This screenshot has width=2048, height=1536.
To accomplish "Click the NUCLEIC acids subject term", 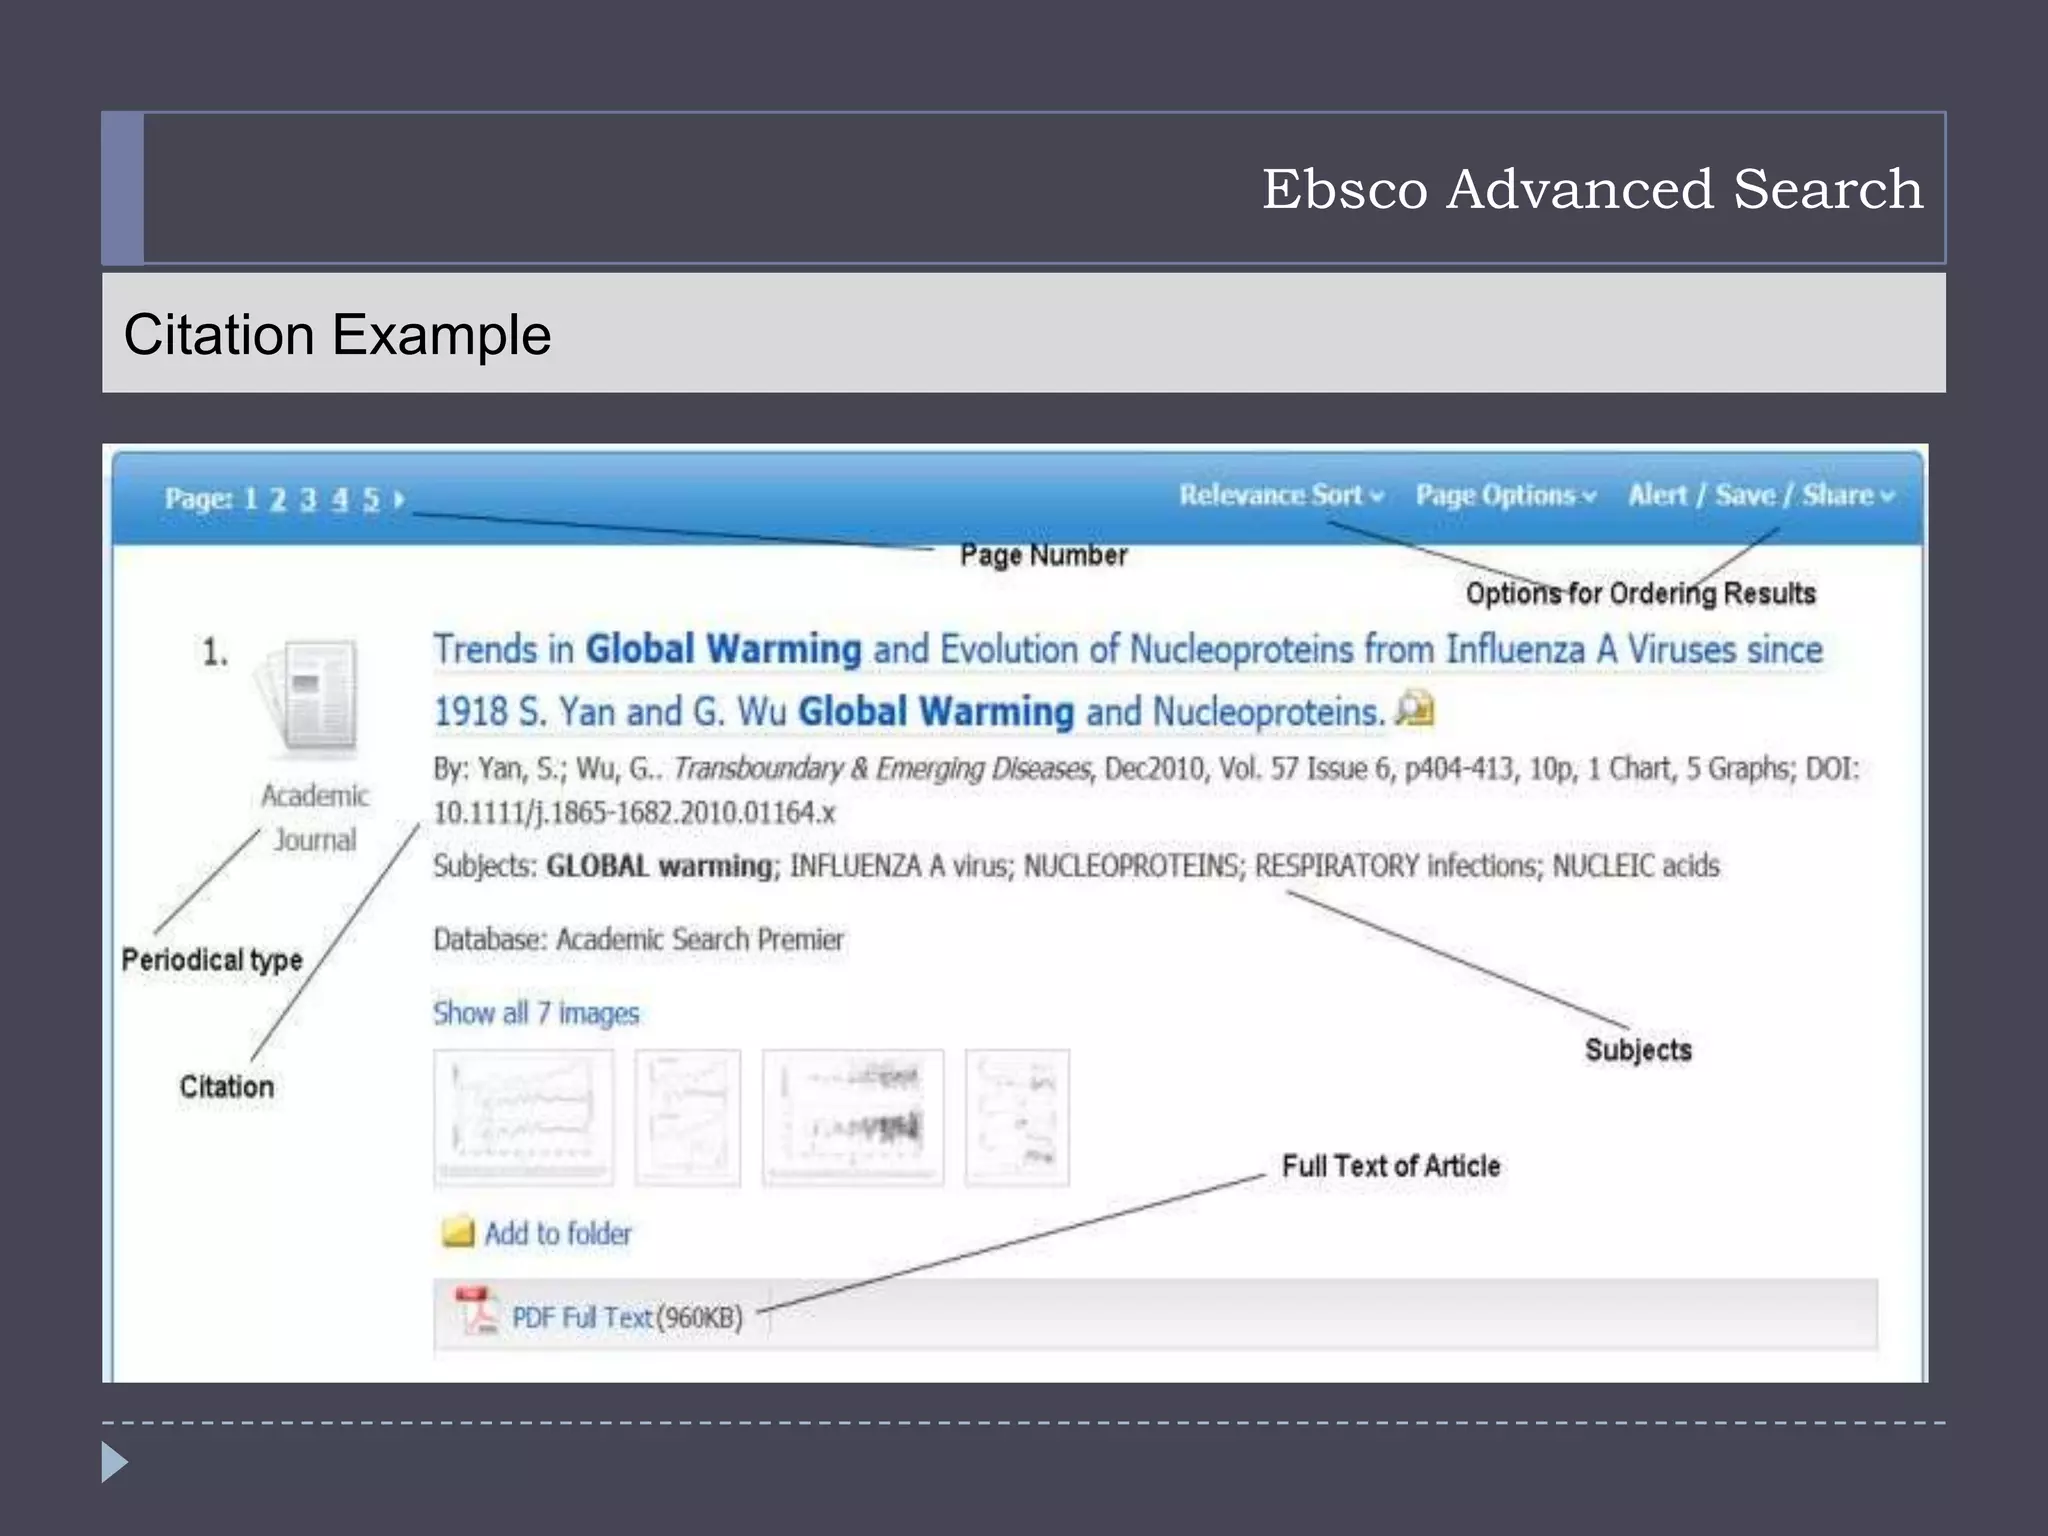I will pos(1636,866).
